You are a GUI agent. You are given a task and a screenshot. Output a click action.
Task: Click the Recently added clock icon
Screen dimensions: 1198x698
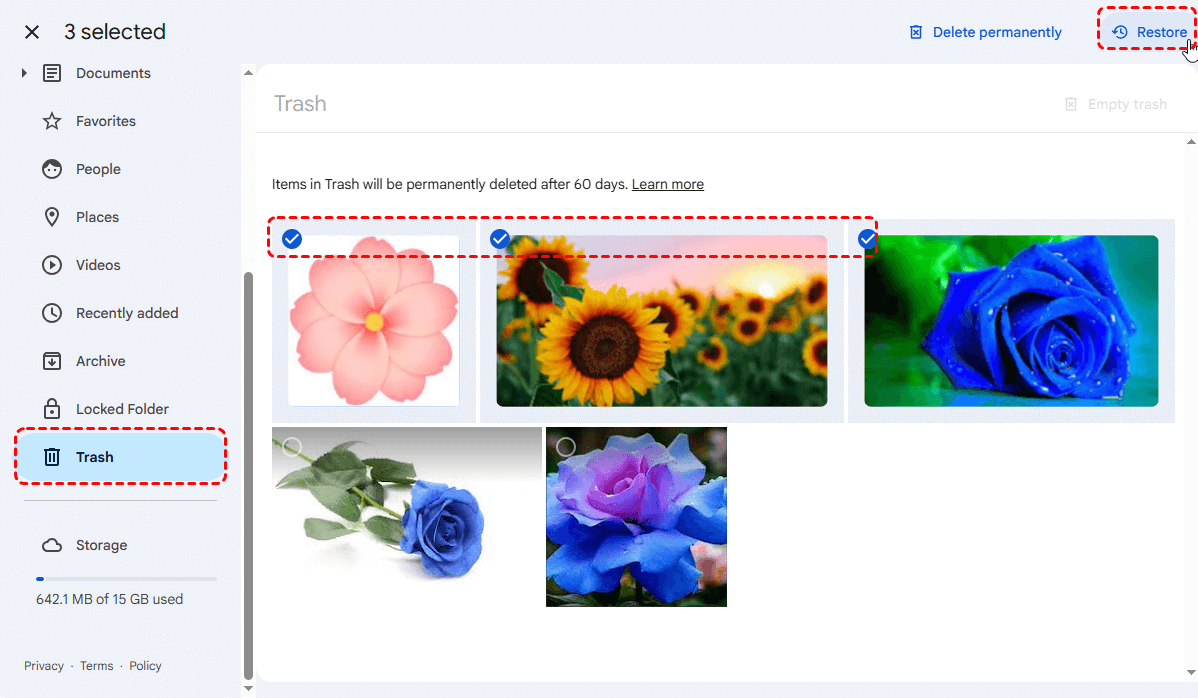click(x=52, y=313)
